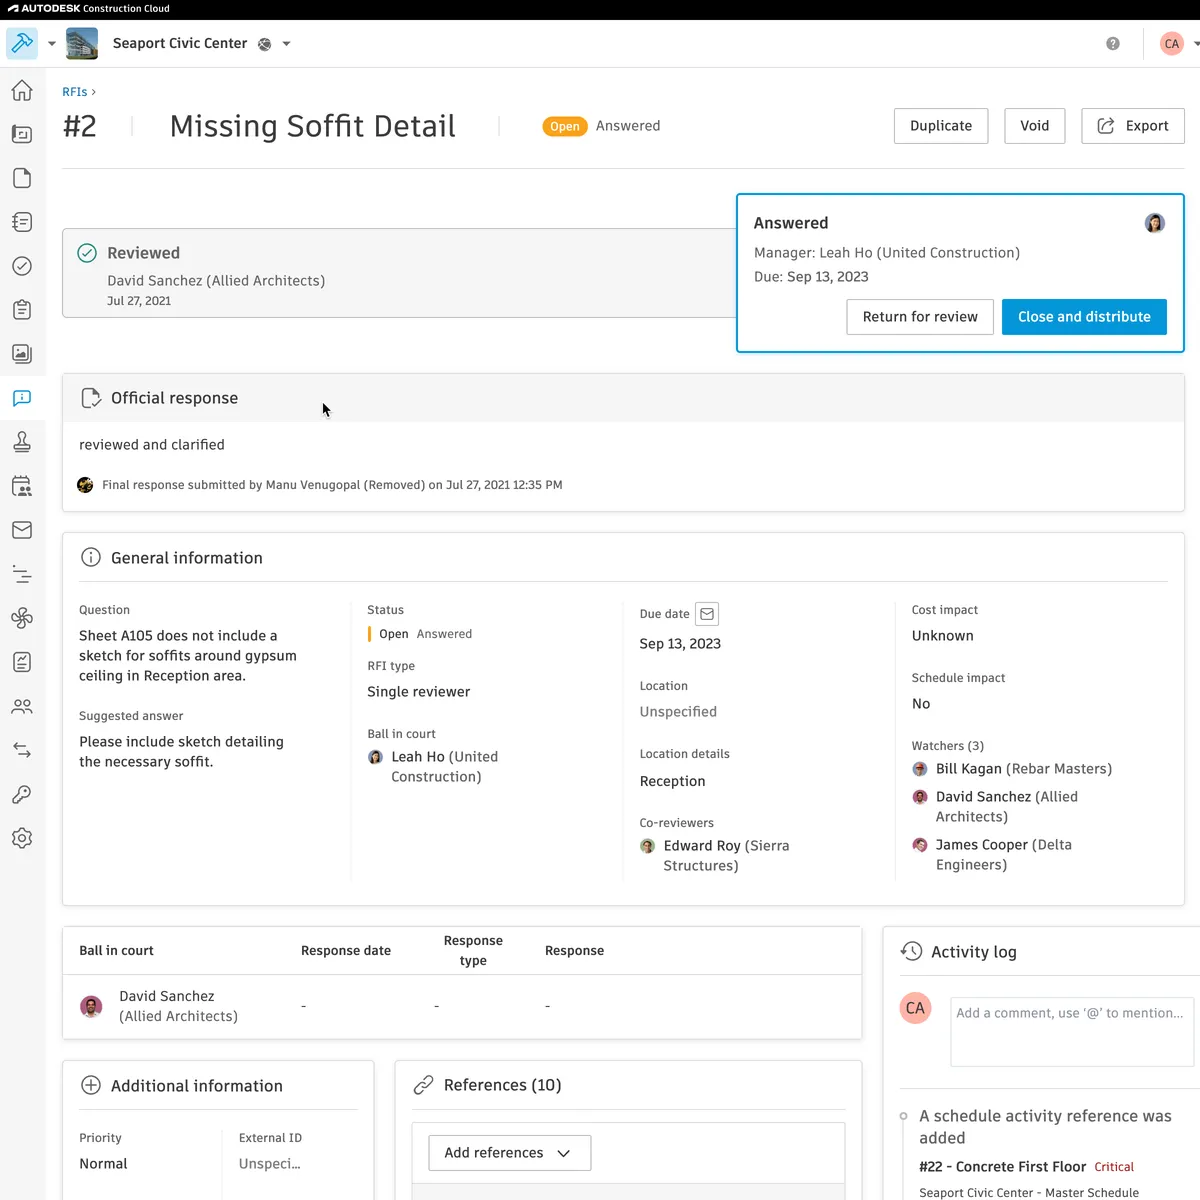1200x1200 pixels.
Task: Click the RFI title Missing Soffit Detail
Action: coord(313,126)
